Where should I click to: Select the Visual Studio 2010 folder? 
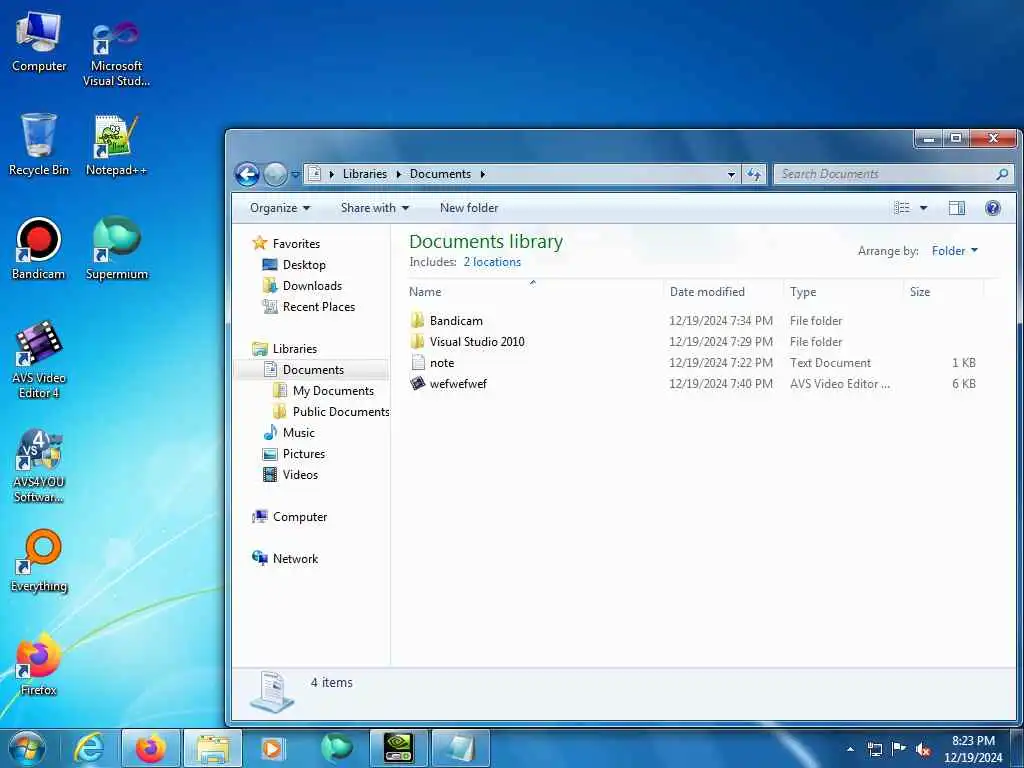[x=477, y=342]
